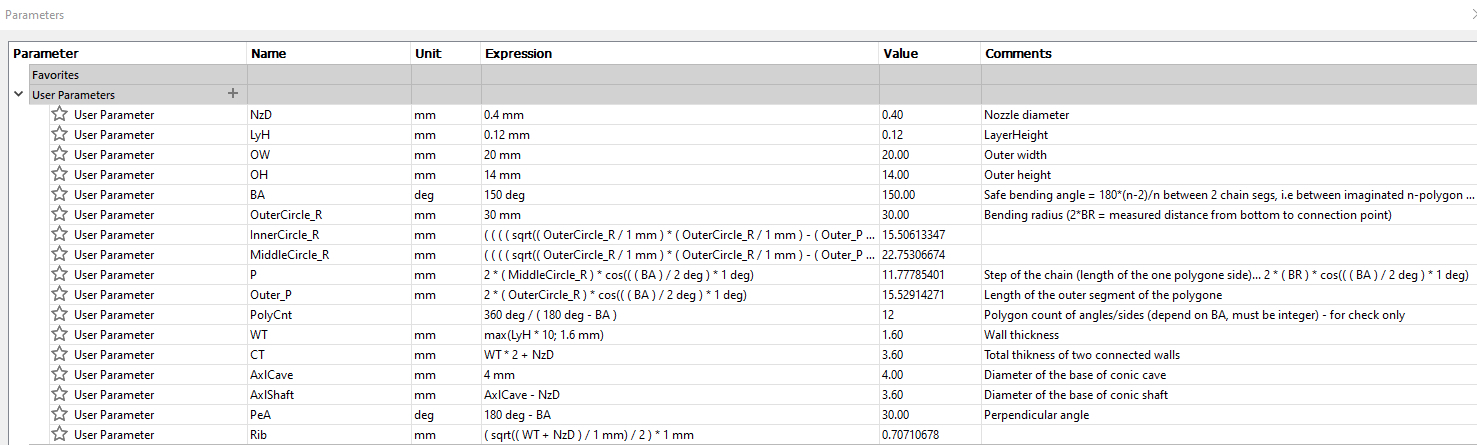Click the star beside the CT parameter

[60, 354]
